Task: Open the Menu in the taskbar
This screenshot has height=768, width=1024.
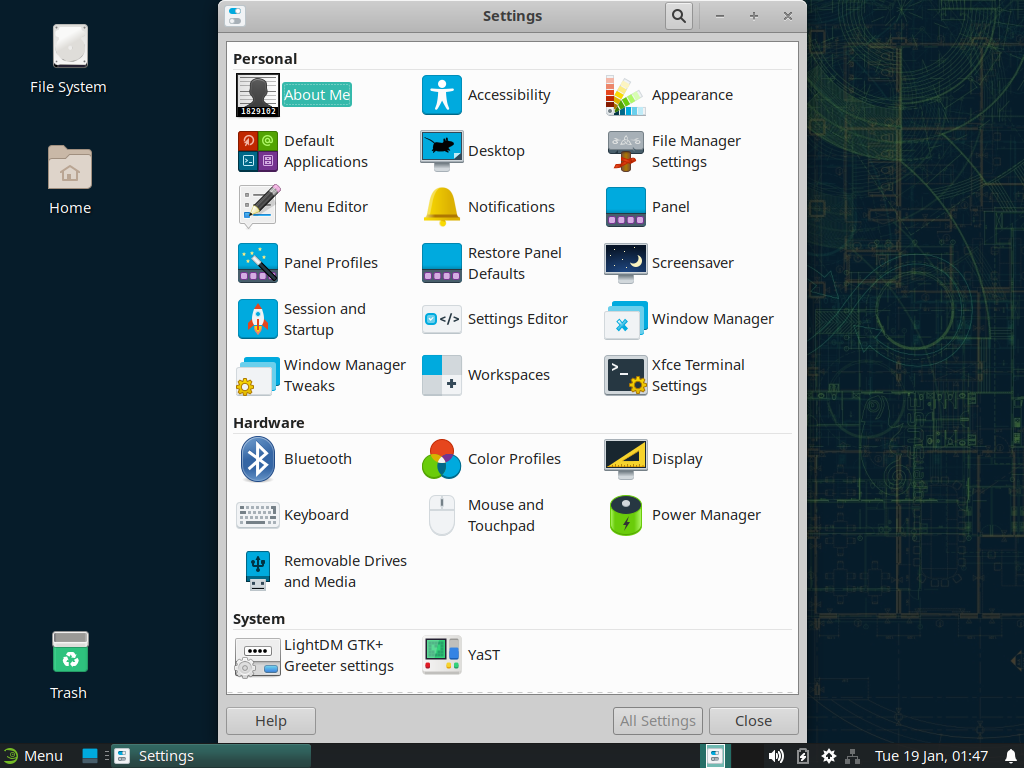Action: pyautogui.click(x=33, y=756)
